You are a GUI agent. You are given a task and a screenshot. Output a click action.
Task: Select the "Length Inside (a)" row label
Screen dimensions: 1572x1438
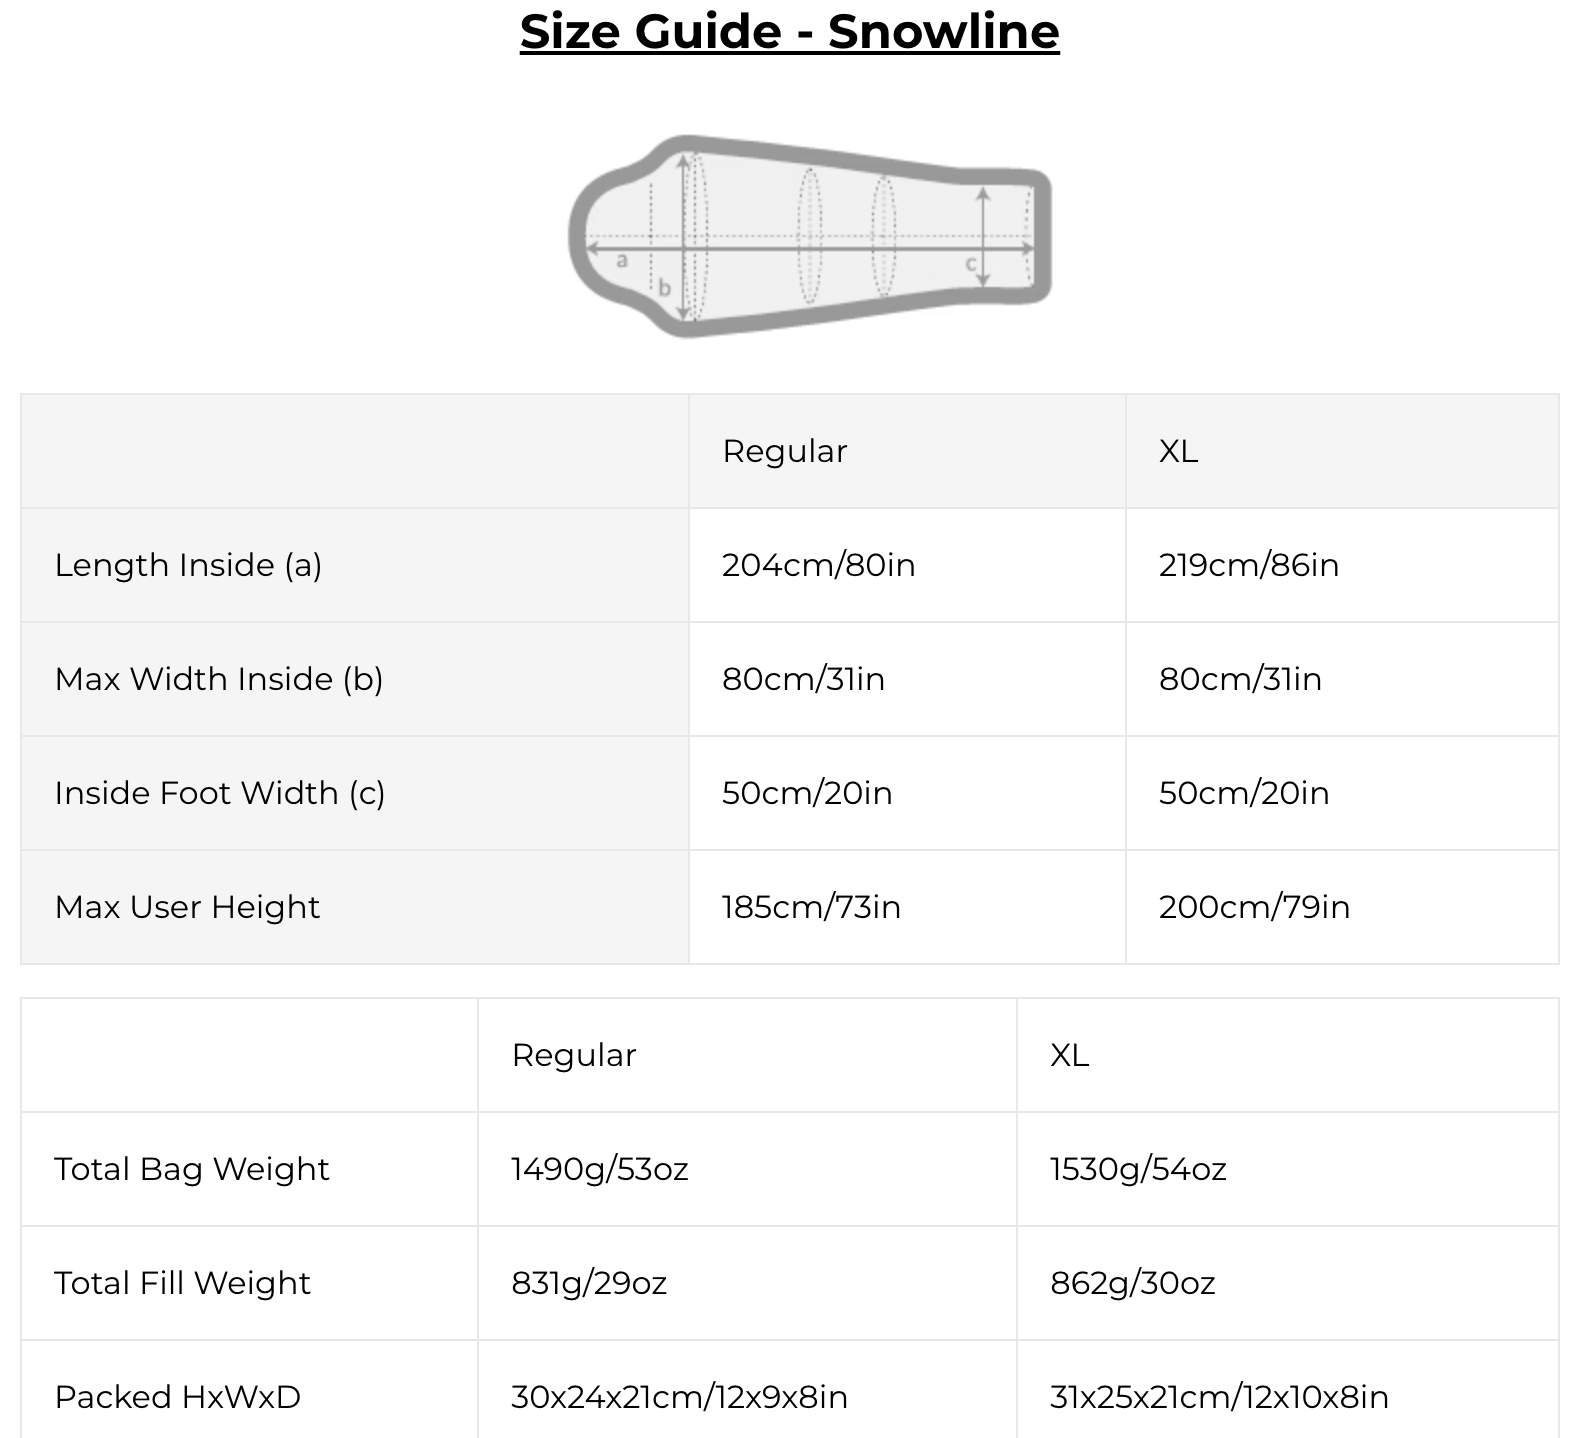click(x=188, y=565)
